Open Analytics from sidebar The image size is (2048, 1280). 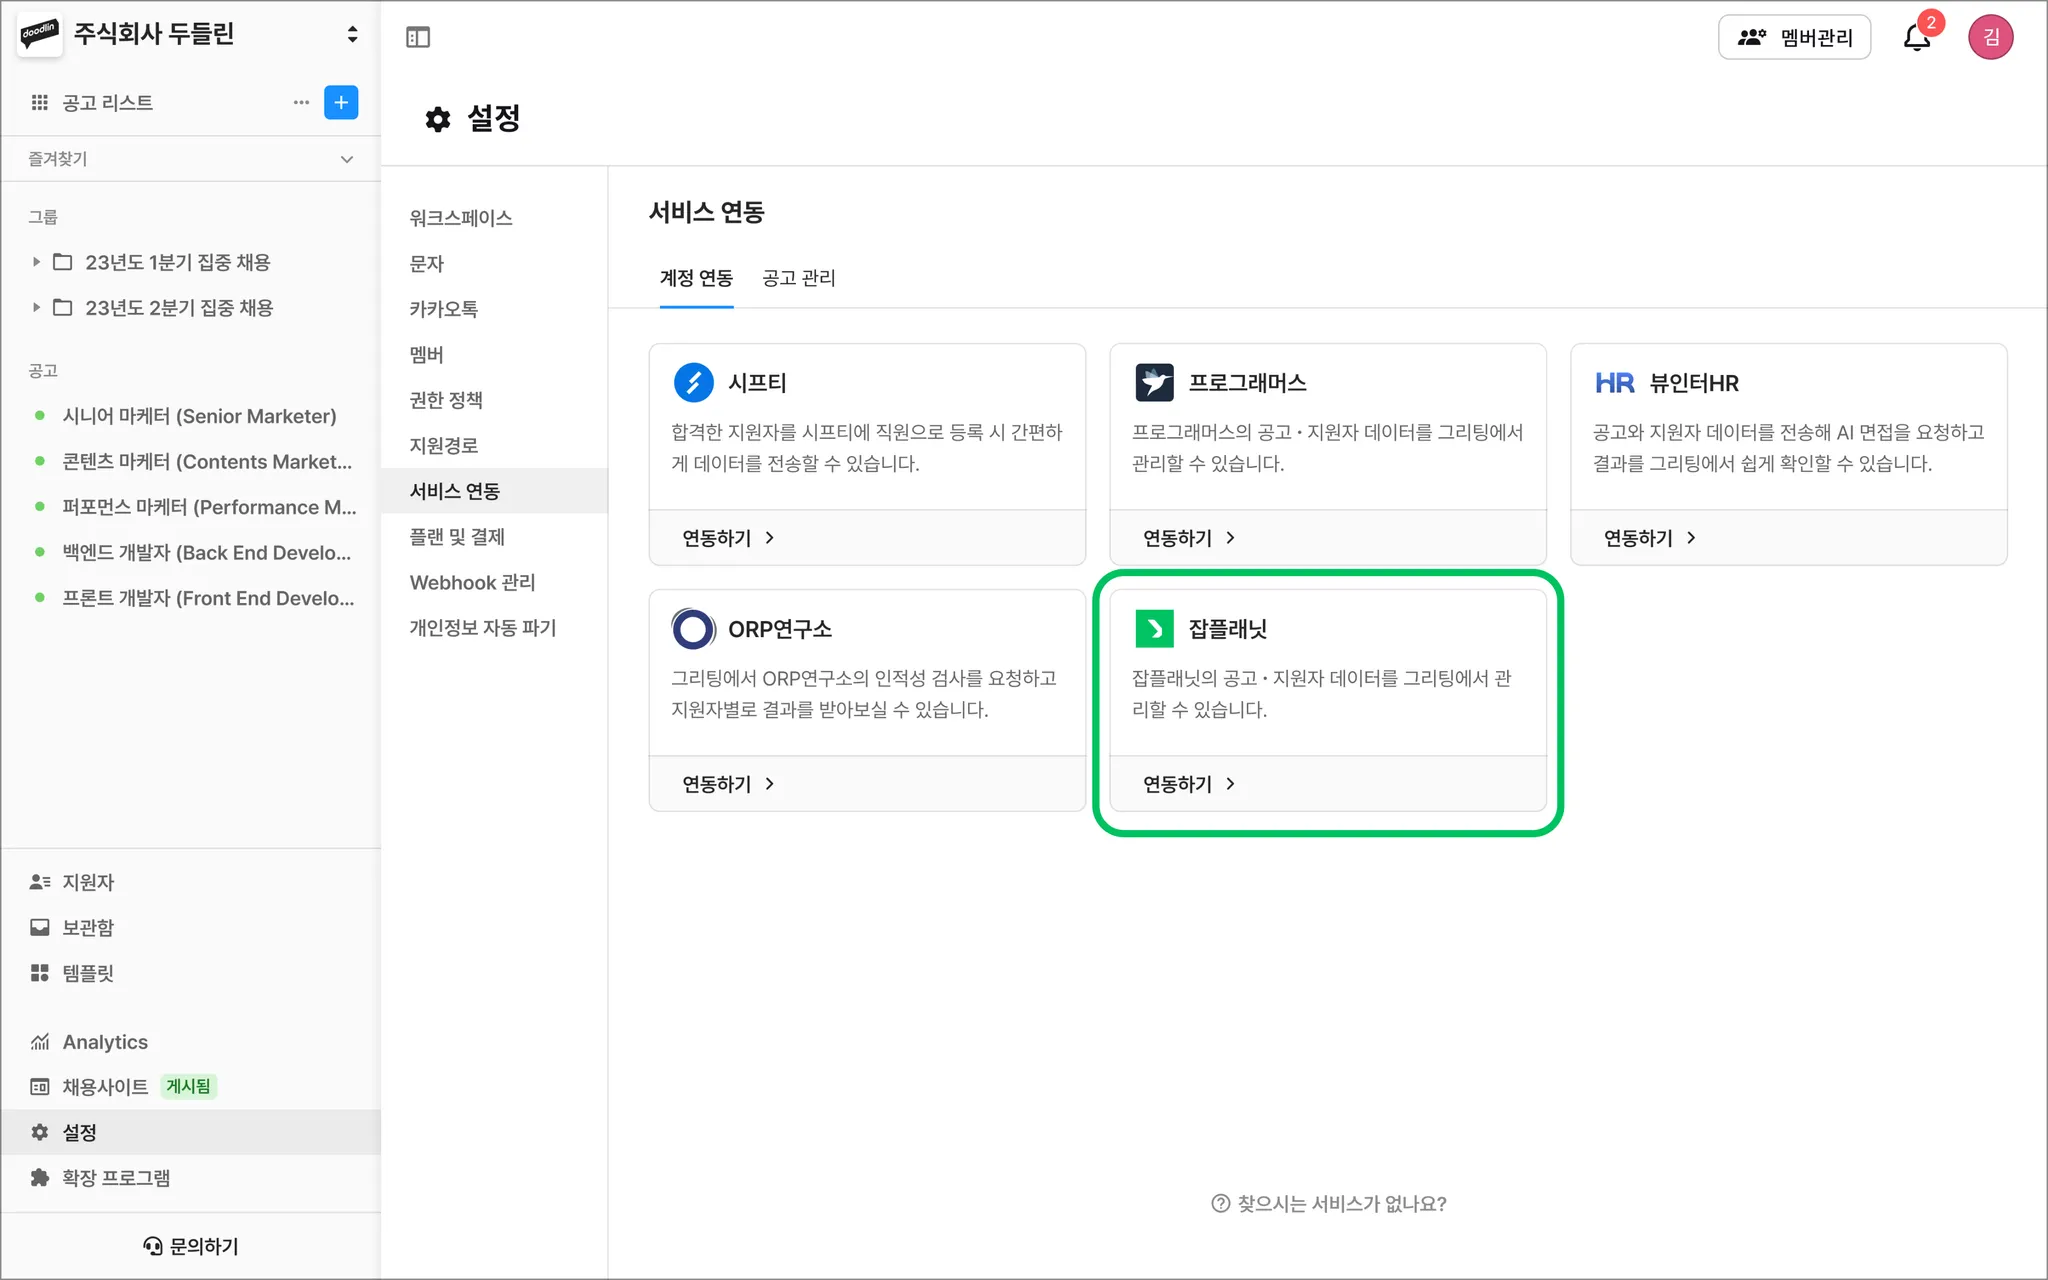click(x=104, y=1042)
